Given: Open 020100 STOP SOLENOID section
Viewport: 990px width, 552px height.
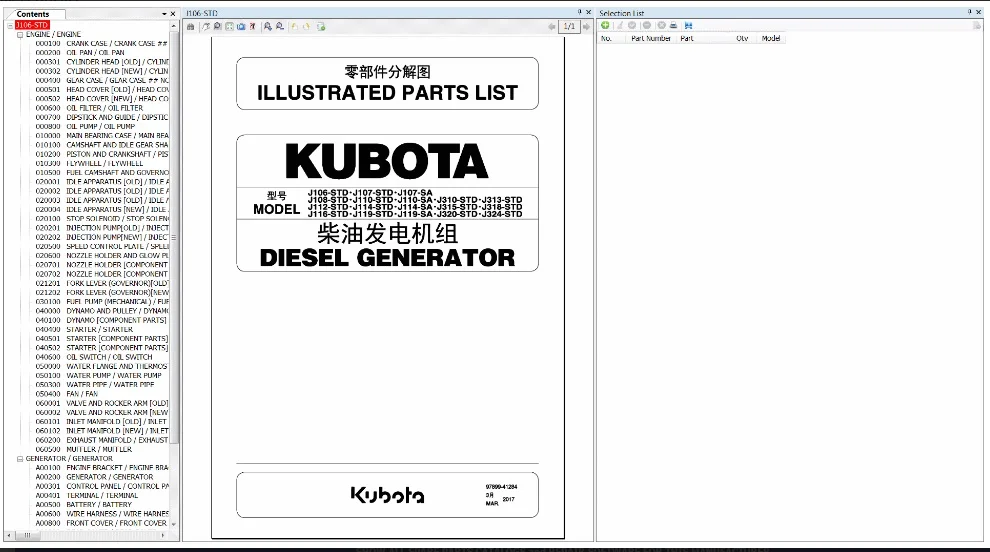Looking at the screenshot, I should (102, 219).
